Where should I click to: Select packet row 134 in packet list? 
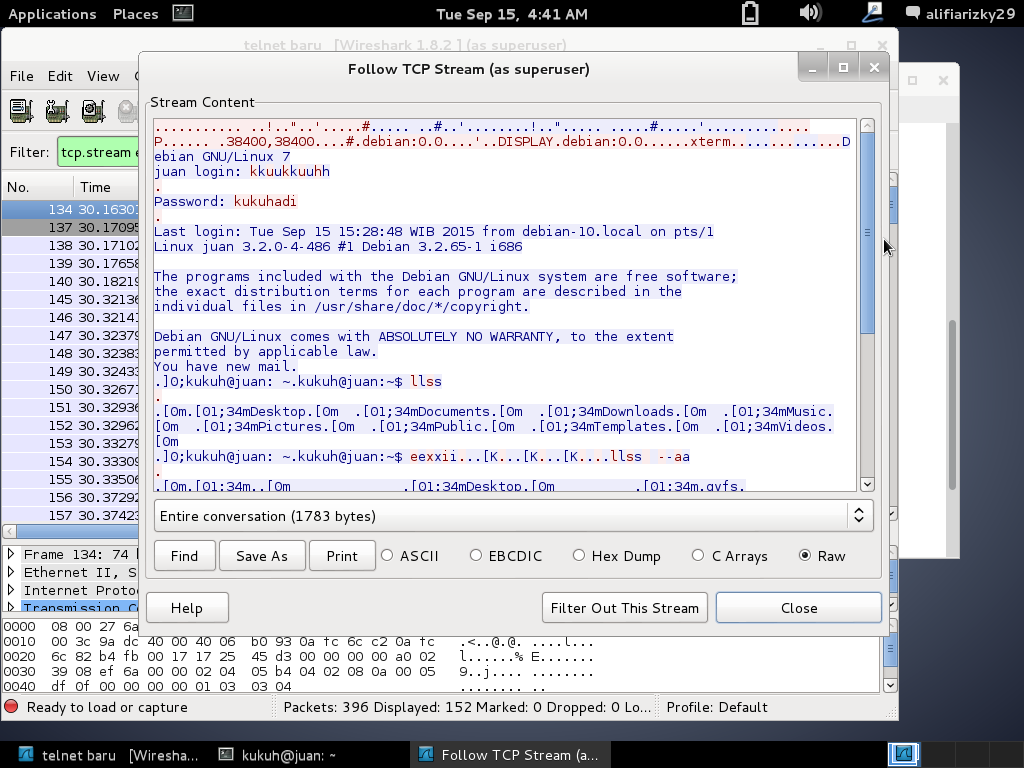71,209
